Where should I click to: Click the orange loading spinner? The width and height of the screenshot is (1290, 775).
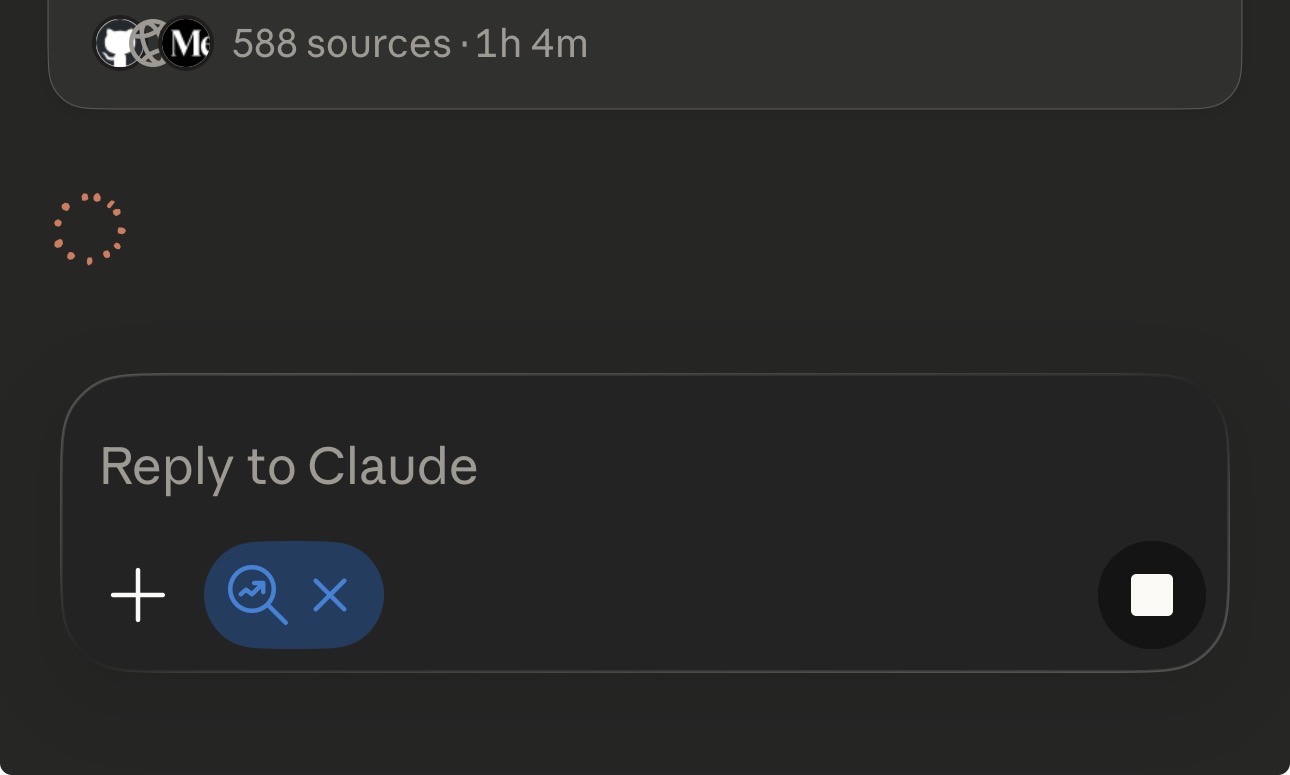tap(89, 229)
